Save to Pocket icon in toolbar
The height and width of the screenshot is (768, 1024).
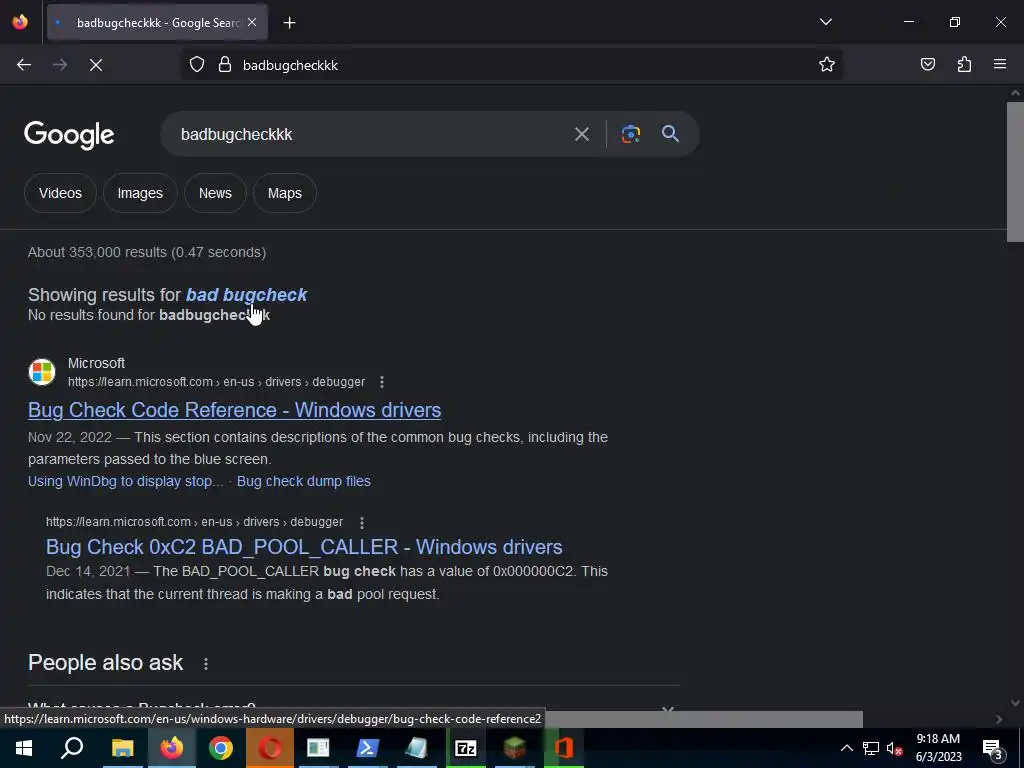(927, 65)
